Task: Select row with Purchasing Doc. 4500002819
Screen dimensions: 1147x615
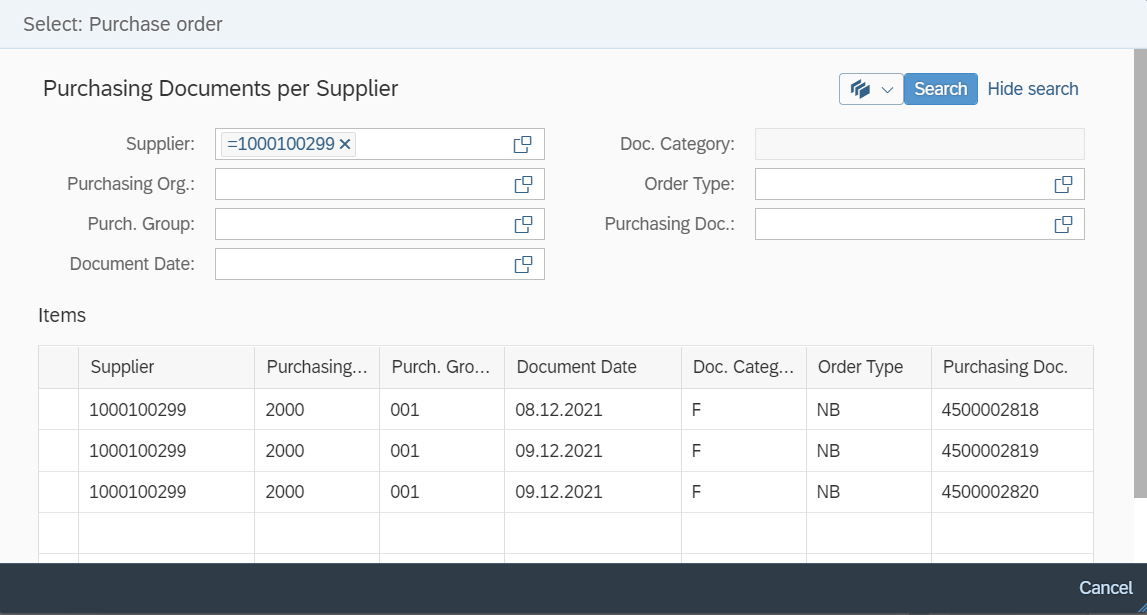Action: click(x=58, y=451)
